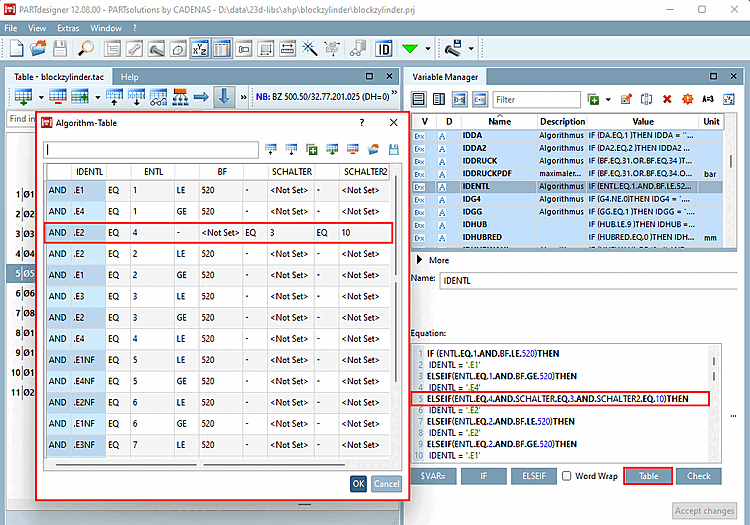Click the help question mark in Algorithm-Table dialog

(x=361, y=122)
